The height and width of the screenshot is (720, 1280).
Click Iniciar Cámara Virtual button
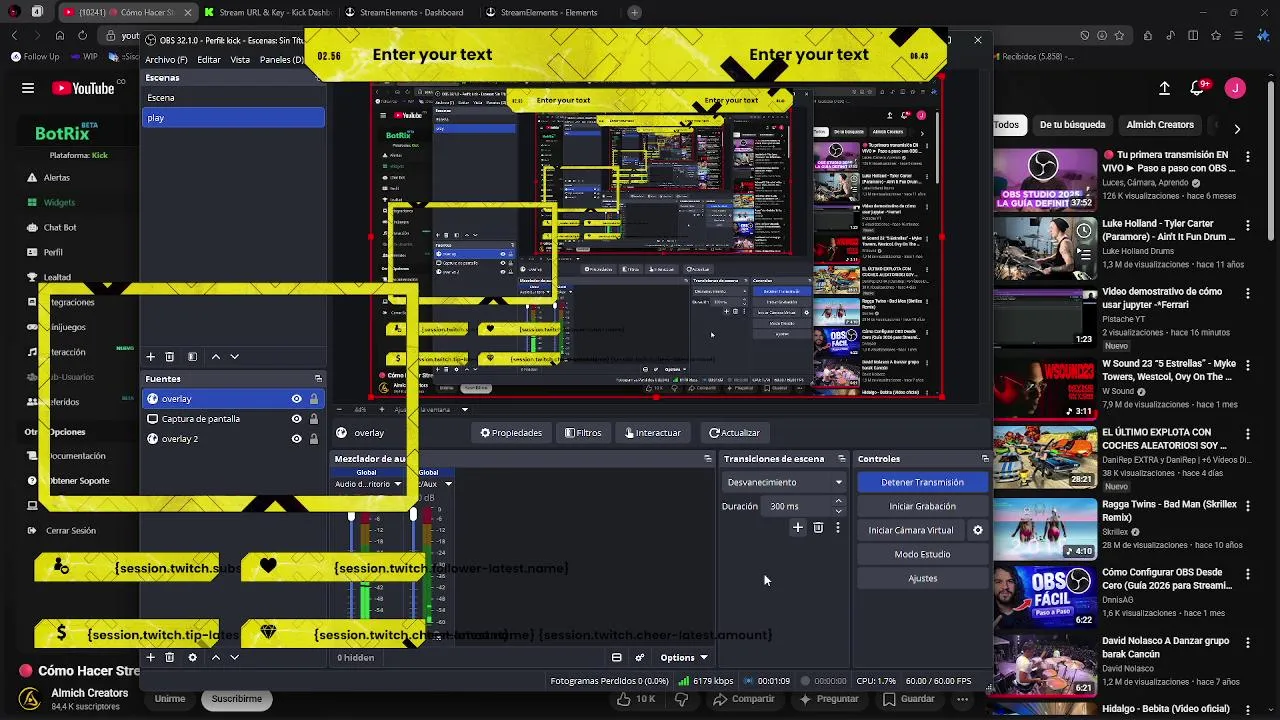coord(911,530)
